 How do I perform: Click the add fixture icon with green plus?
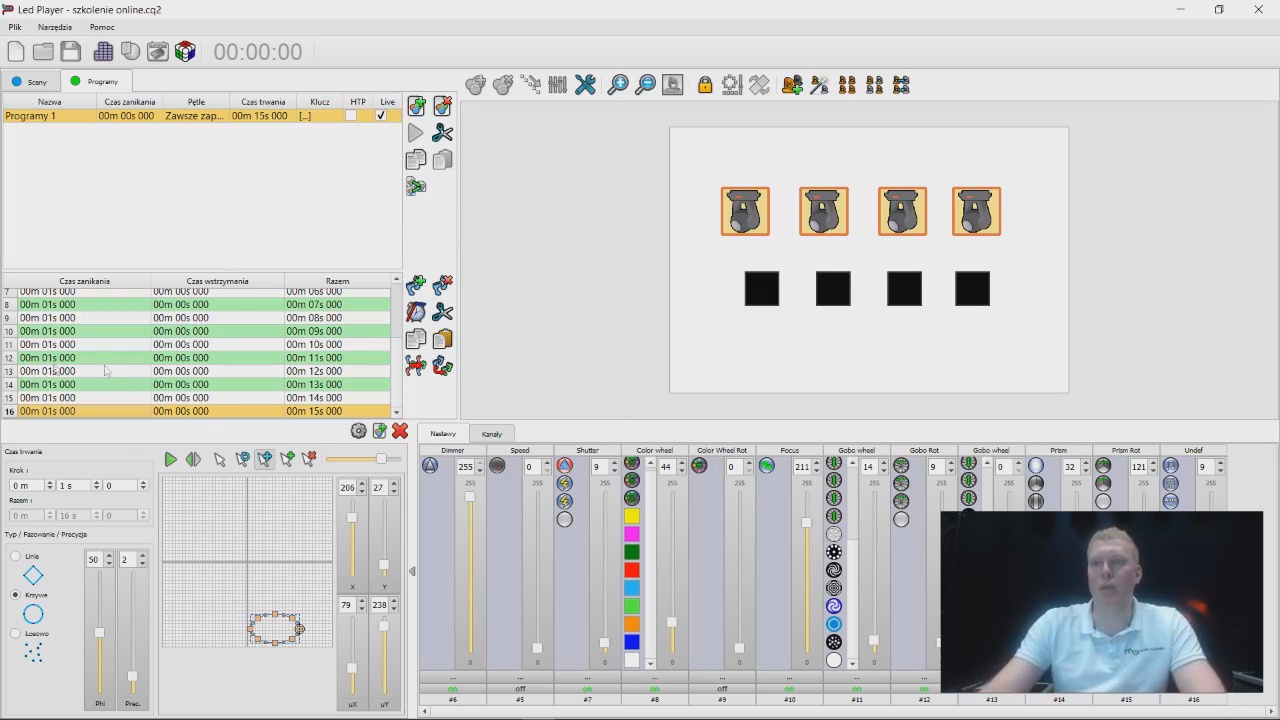(x=792, y=86)
